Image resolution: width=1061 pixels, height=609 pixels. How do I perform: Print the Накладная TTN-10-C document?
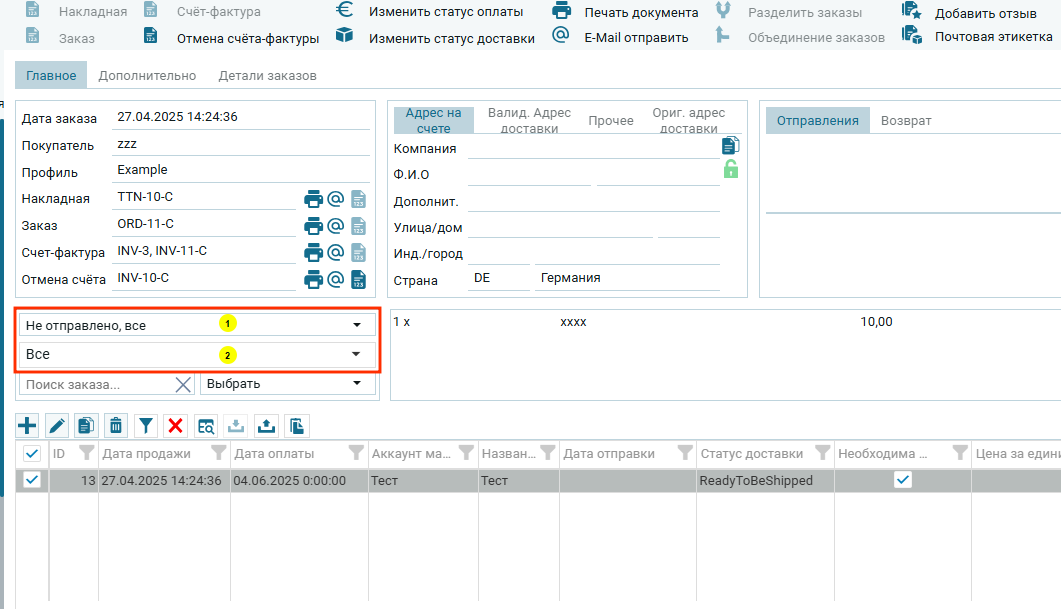point(313,198)
